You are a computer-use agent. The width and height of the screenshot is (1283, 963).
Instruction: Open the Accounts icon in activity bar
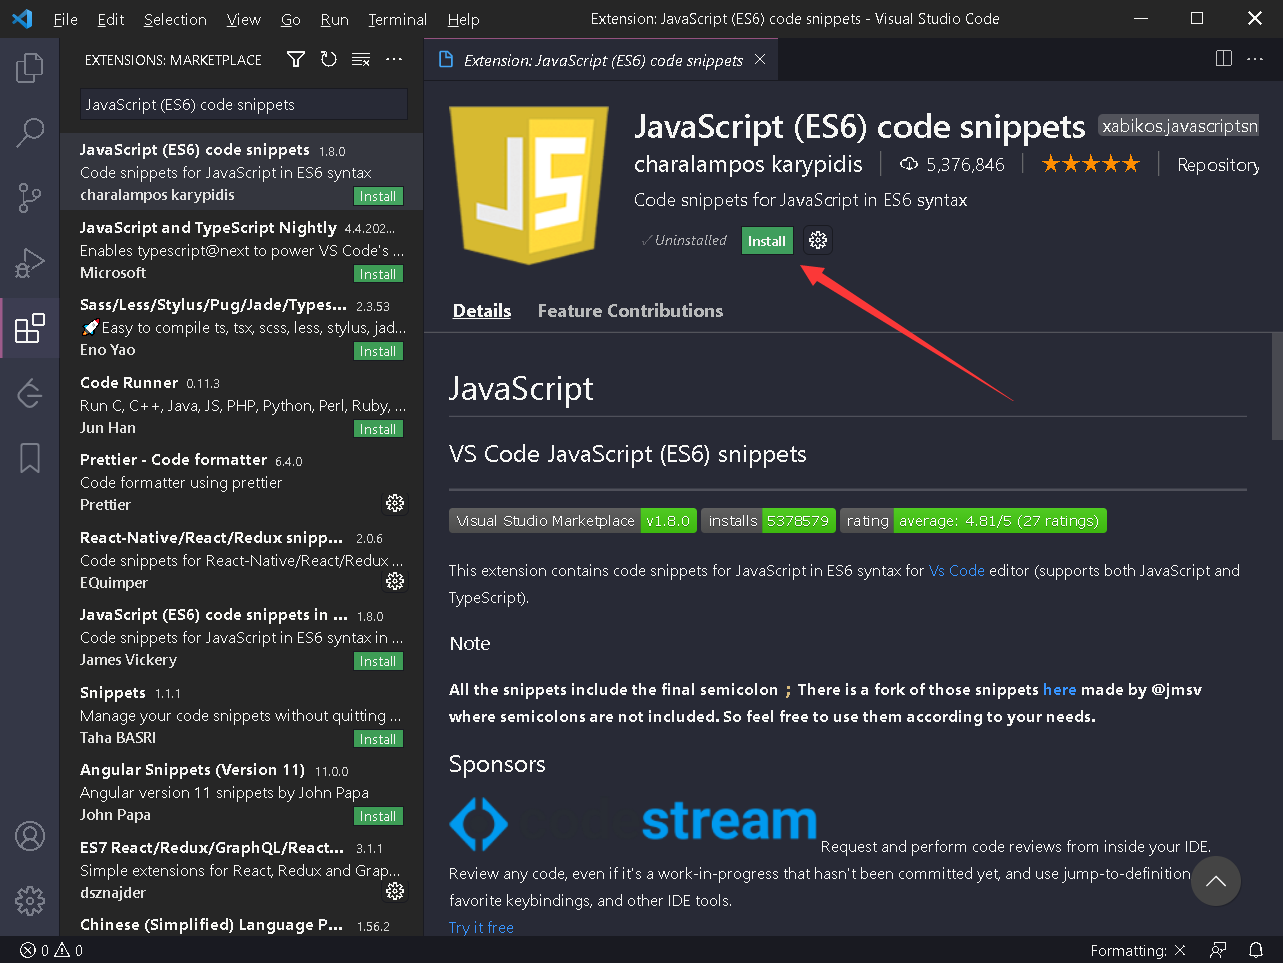point(30,836)
